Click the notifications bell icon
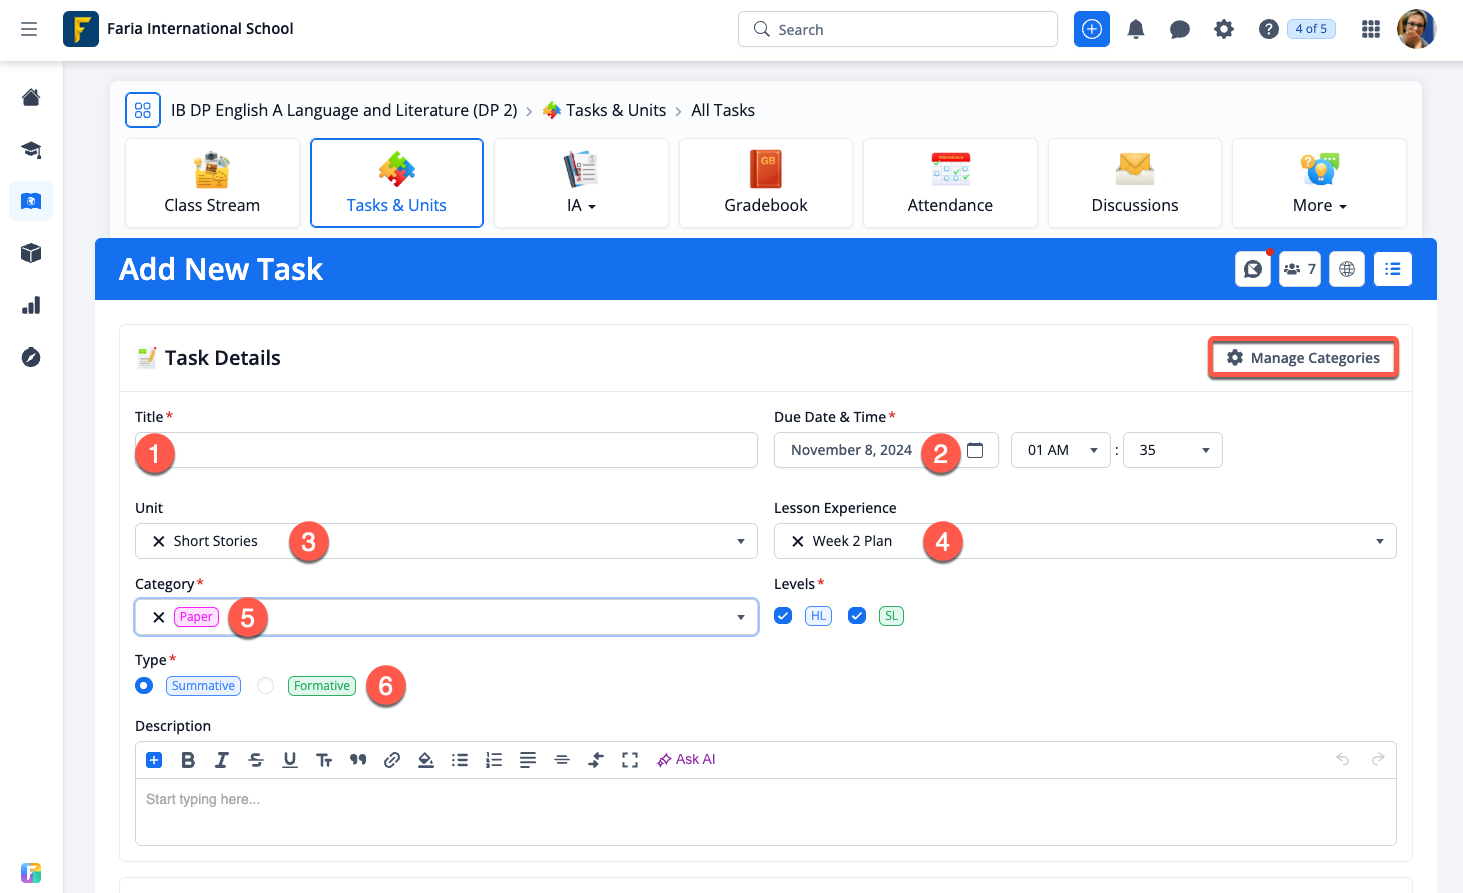1463x893 pixels. [x=1136, y=30]
